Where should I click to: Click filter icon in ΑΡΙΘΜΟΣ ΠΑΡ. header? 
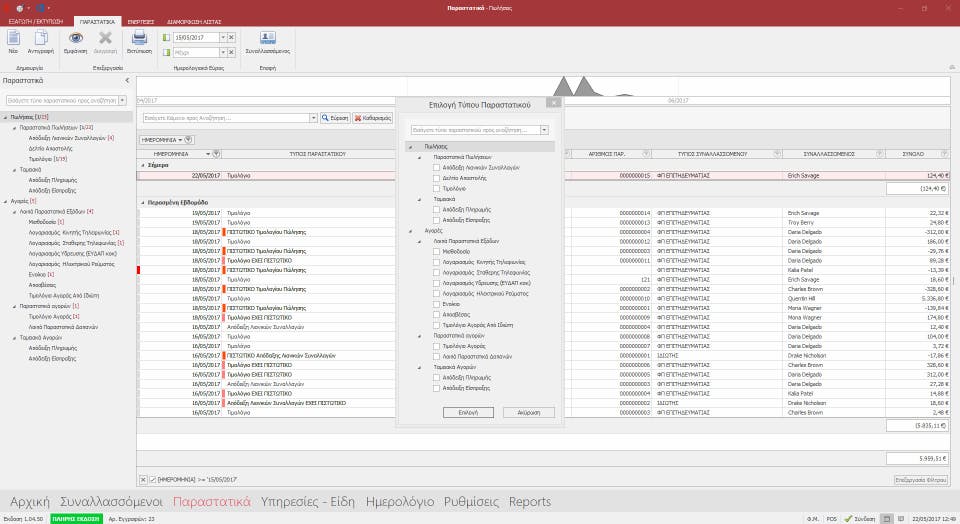tap(646, 154)
